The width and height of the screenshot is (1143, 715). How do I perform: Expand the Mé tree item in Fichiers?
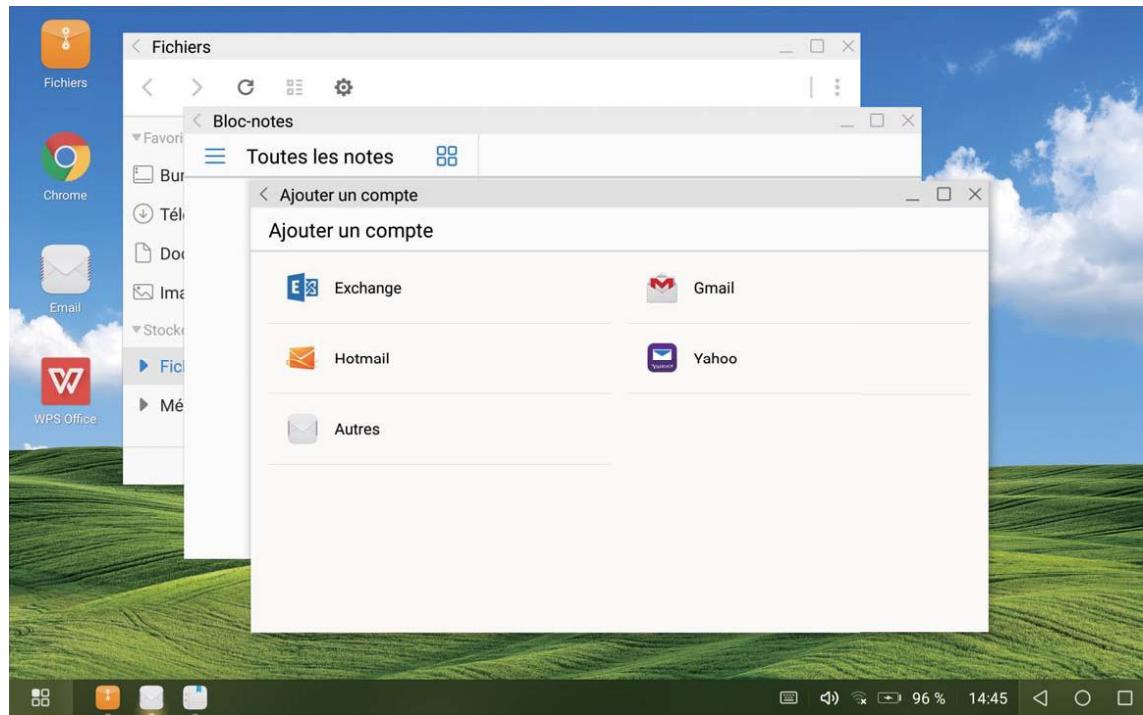[x=144, y=405]
